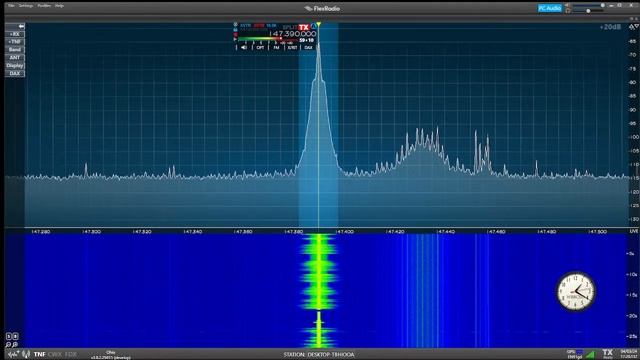This screenshot has width=640, height=360.
Task: Click the date and time in status bar
Action: (x=629, y=354)
